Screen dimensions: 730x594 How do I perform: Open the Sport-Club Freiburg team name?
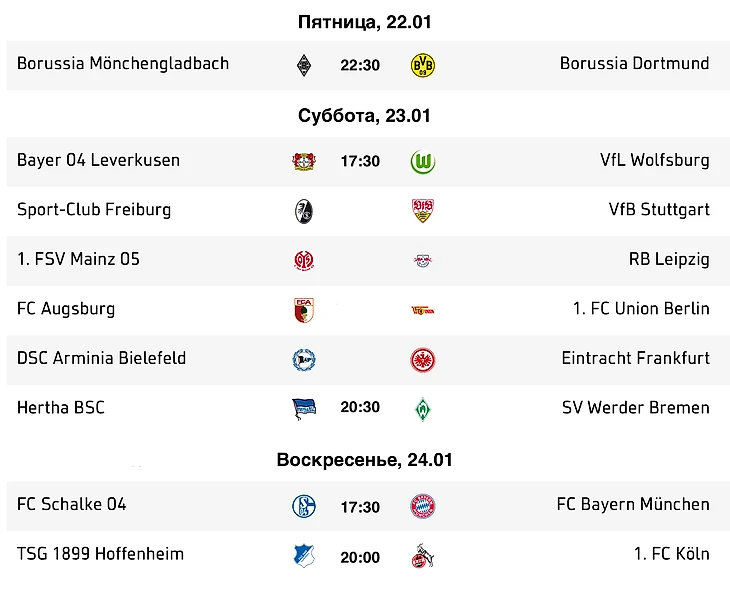[94, 209]
